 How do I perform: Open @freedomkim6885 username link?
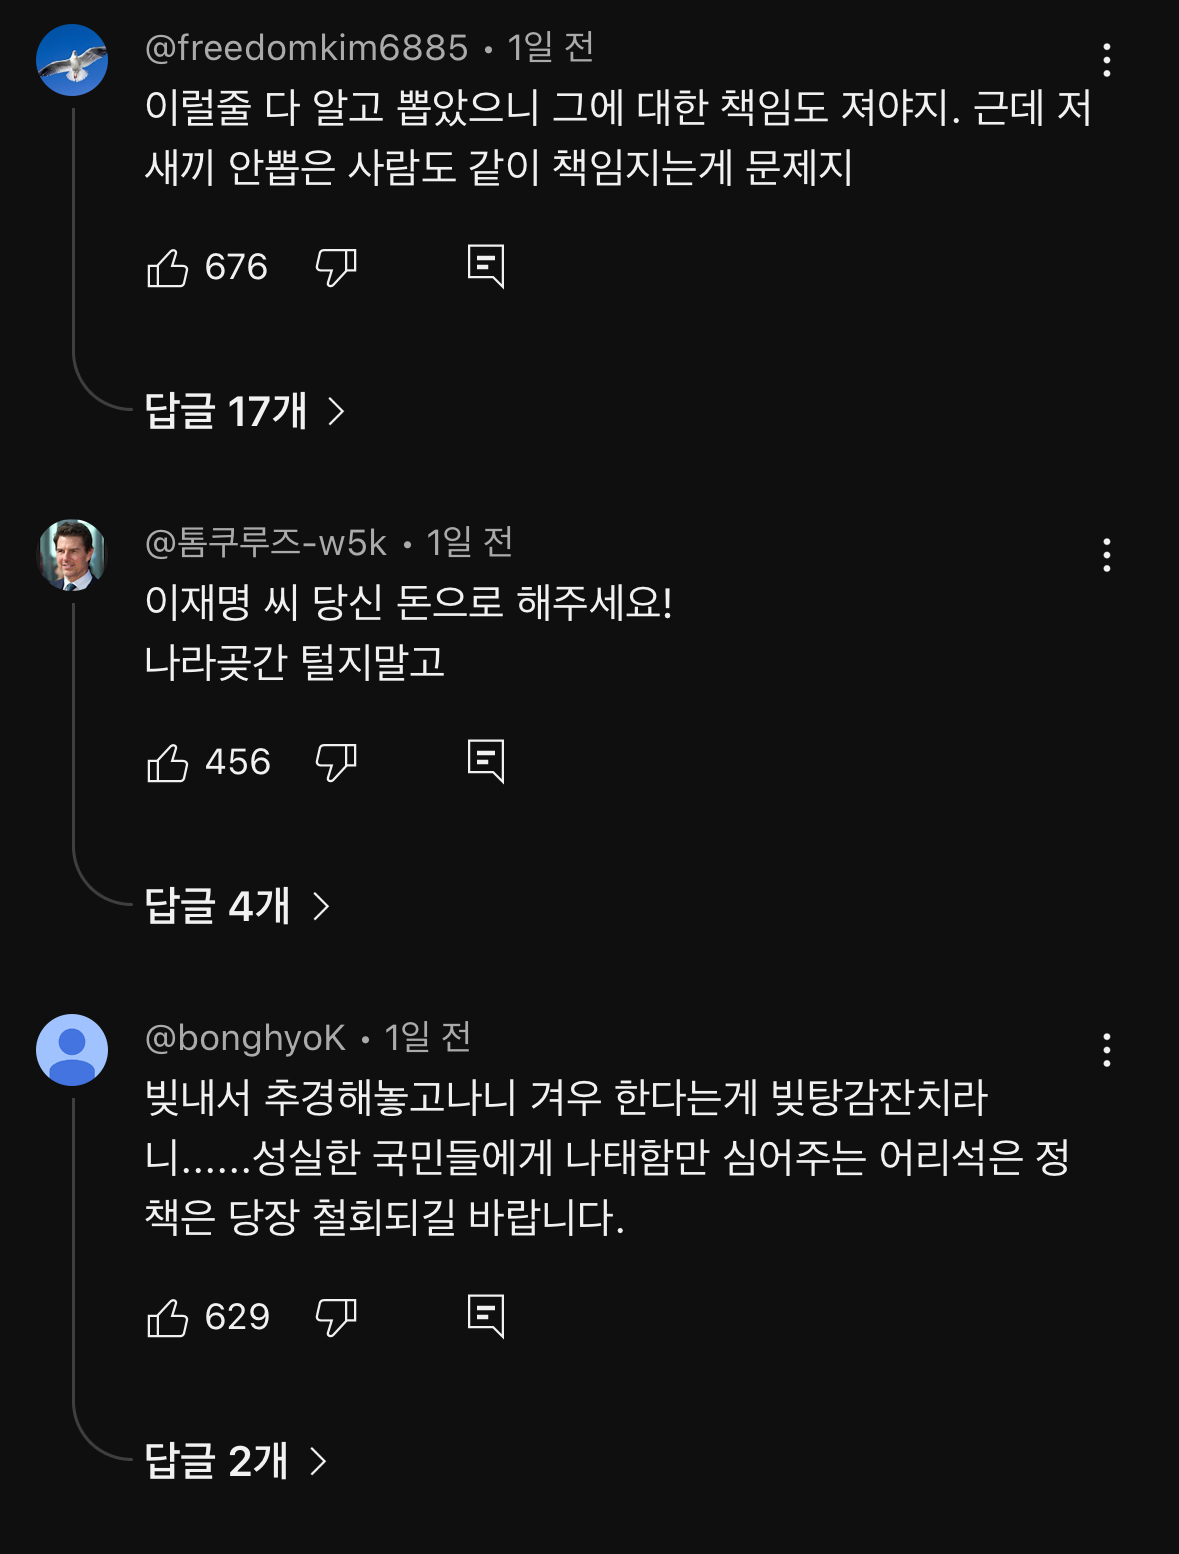tap(306, 47)
